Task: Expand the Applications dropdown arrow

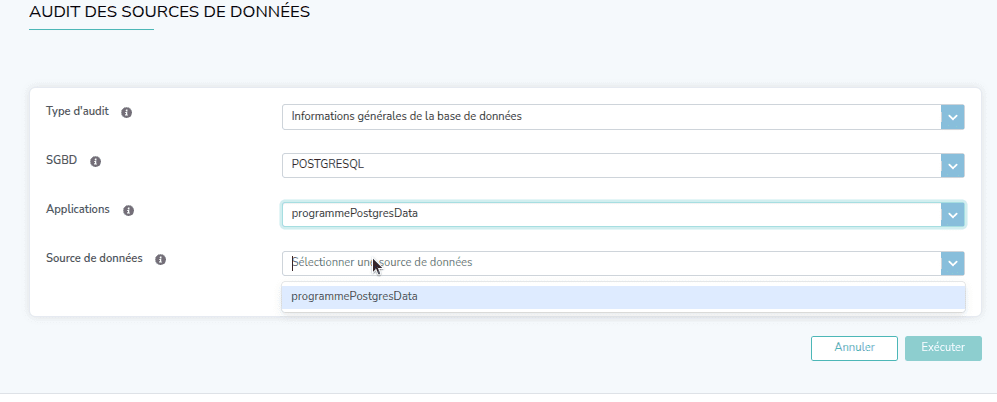Action: click(x=952, y=215)
